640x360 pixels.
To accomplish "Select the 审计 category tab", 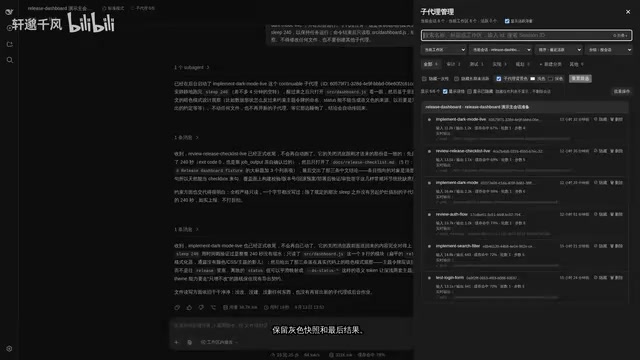I will (x=453, y=64).
